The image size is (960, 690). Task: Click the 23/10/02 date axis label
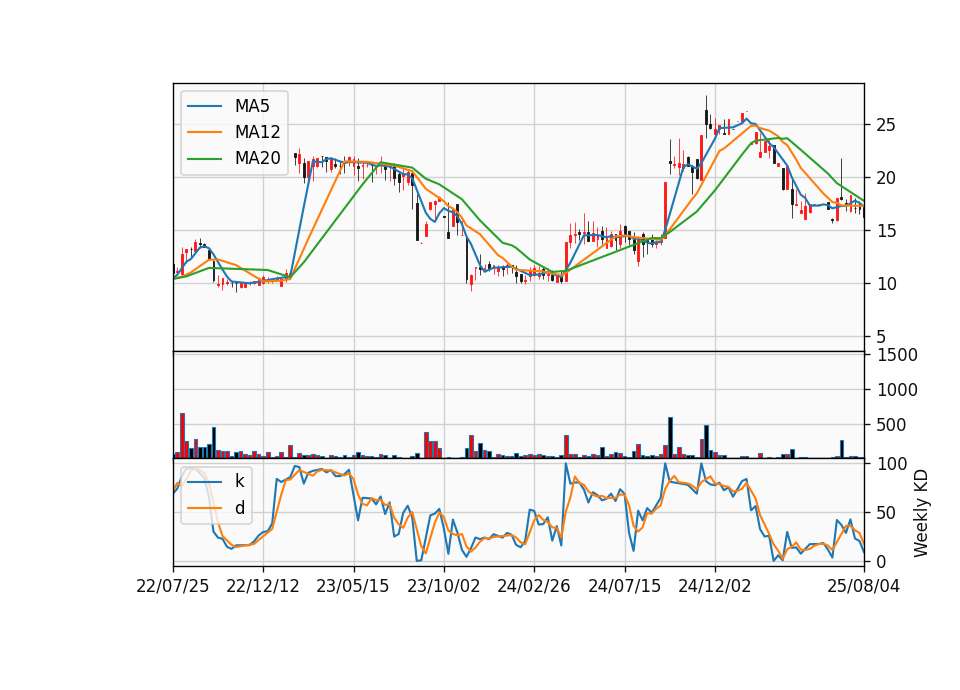[x=444, y=586]
